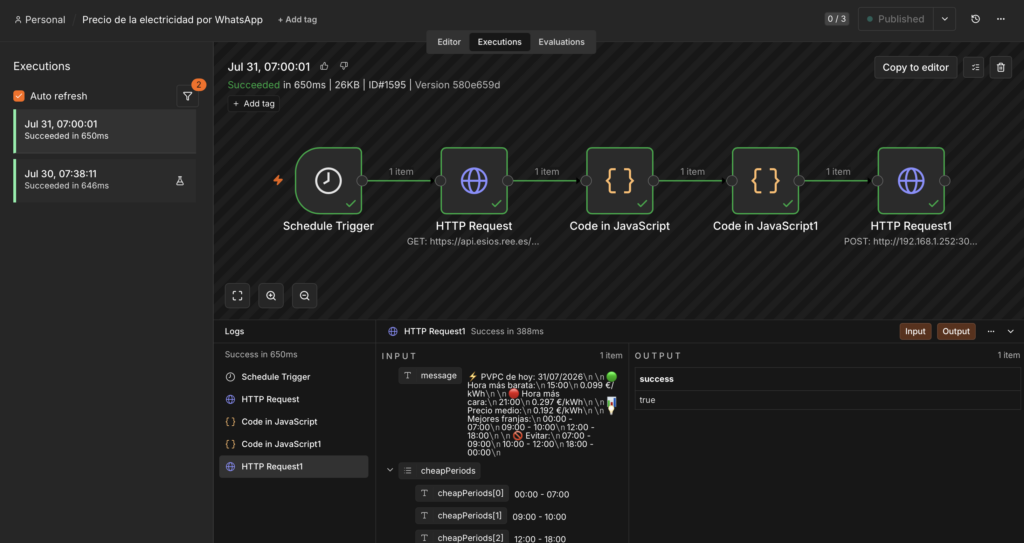Open the Published dropdown arrow
The width and height of the screenshot is (1024, 543).
944,19
